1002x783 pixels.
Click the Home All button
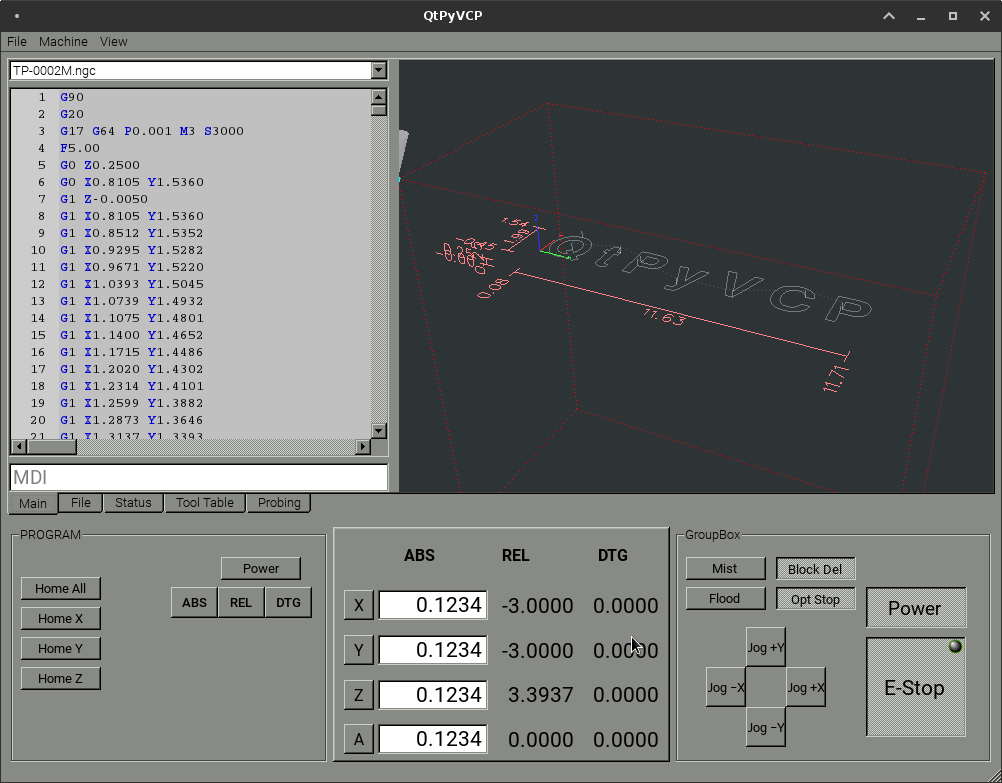pyautogui.click(x=61, y=589)
